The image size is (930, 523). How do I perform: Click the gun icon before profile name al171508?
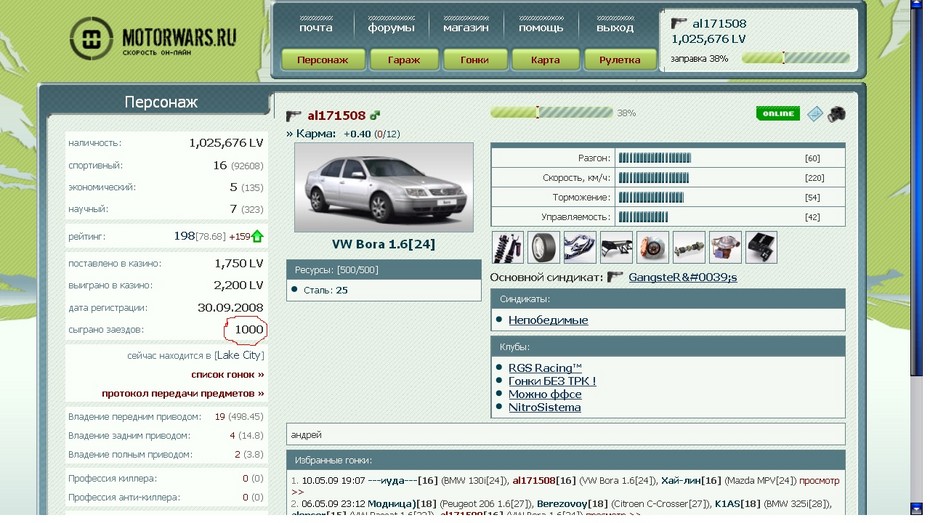294,116
